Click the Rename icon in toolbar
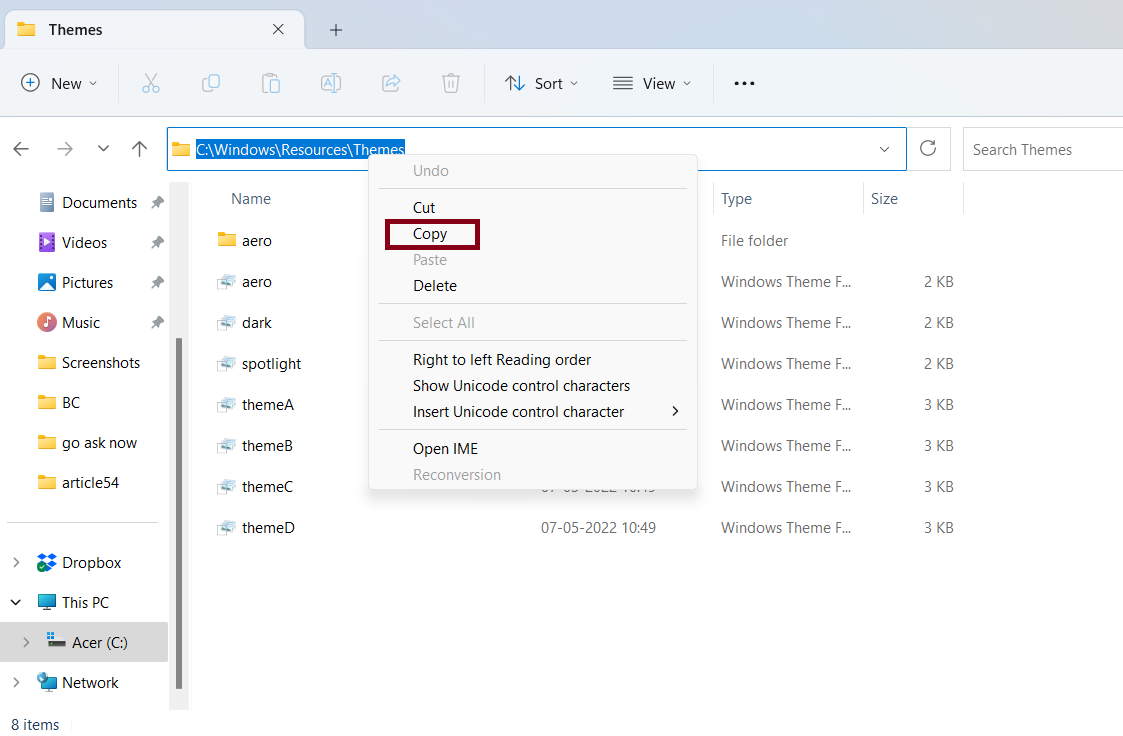Viewport: 1123px width, 736px height. pyautogui.click(x=331, y=84)
